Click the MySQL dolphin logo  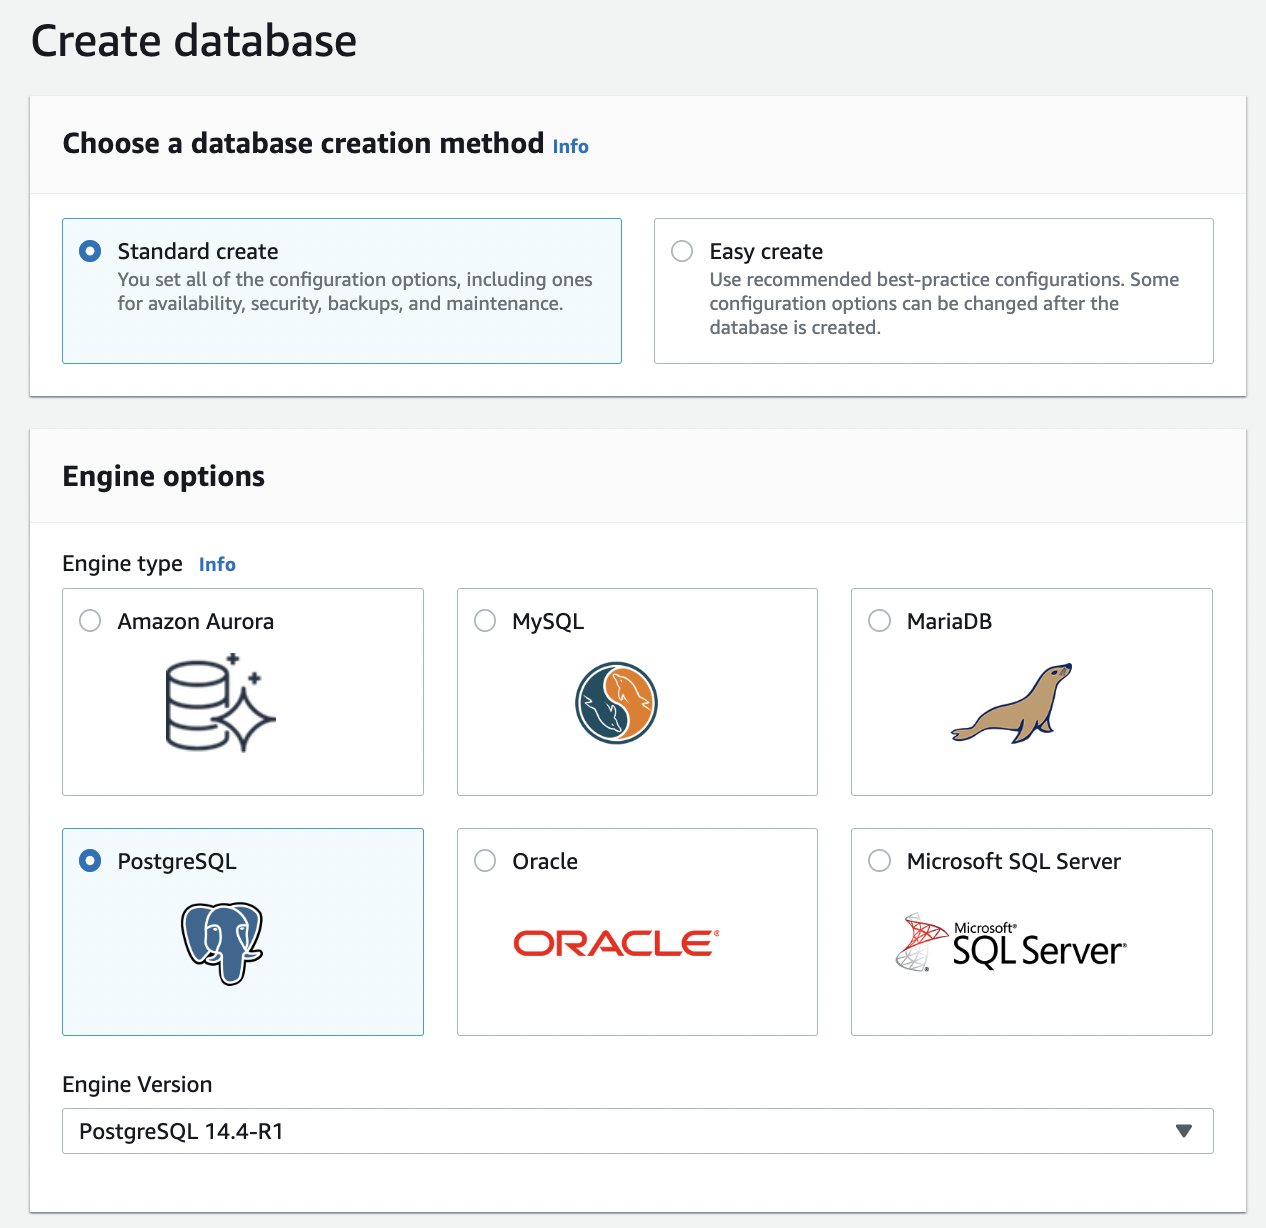click(x=616, y=703)
